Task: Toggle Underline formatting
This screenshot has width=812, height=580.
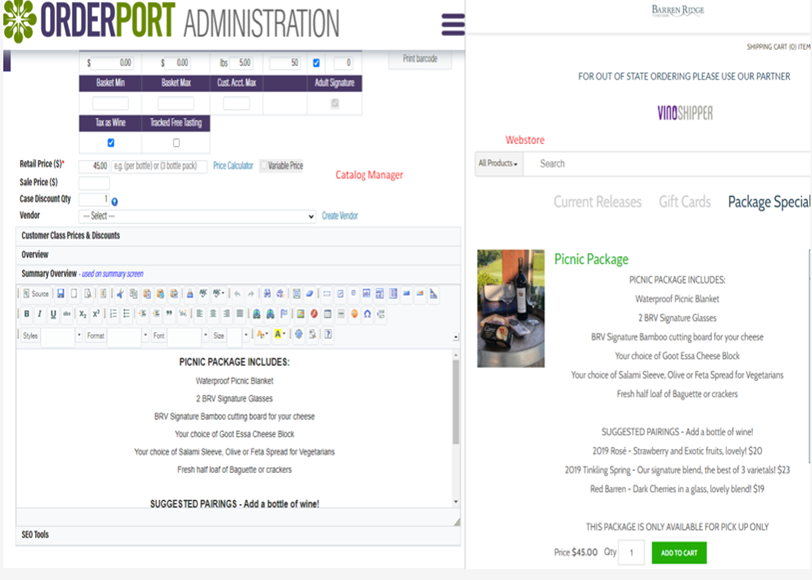Action: pos(53,313)
